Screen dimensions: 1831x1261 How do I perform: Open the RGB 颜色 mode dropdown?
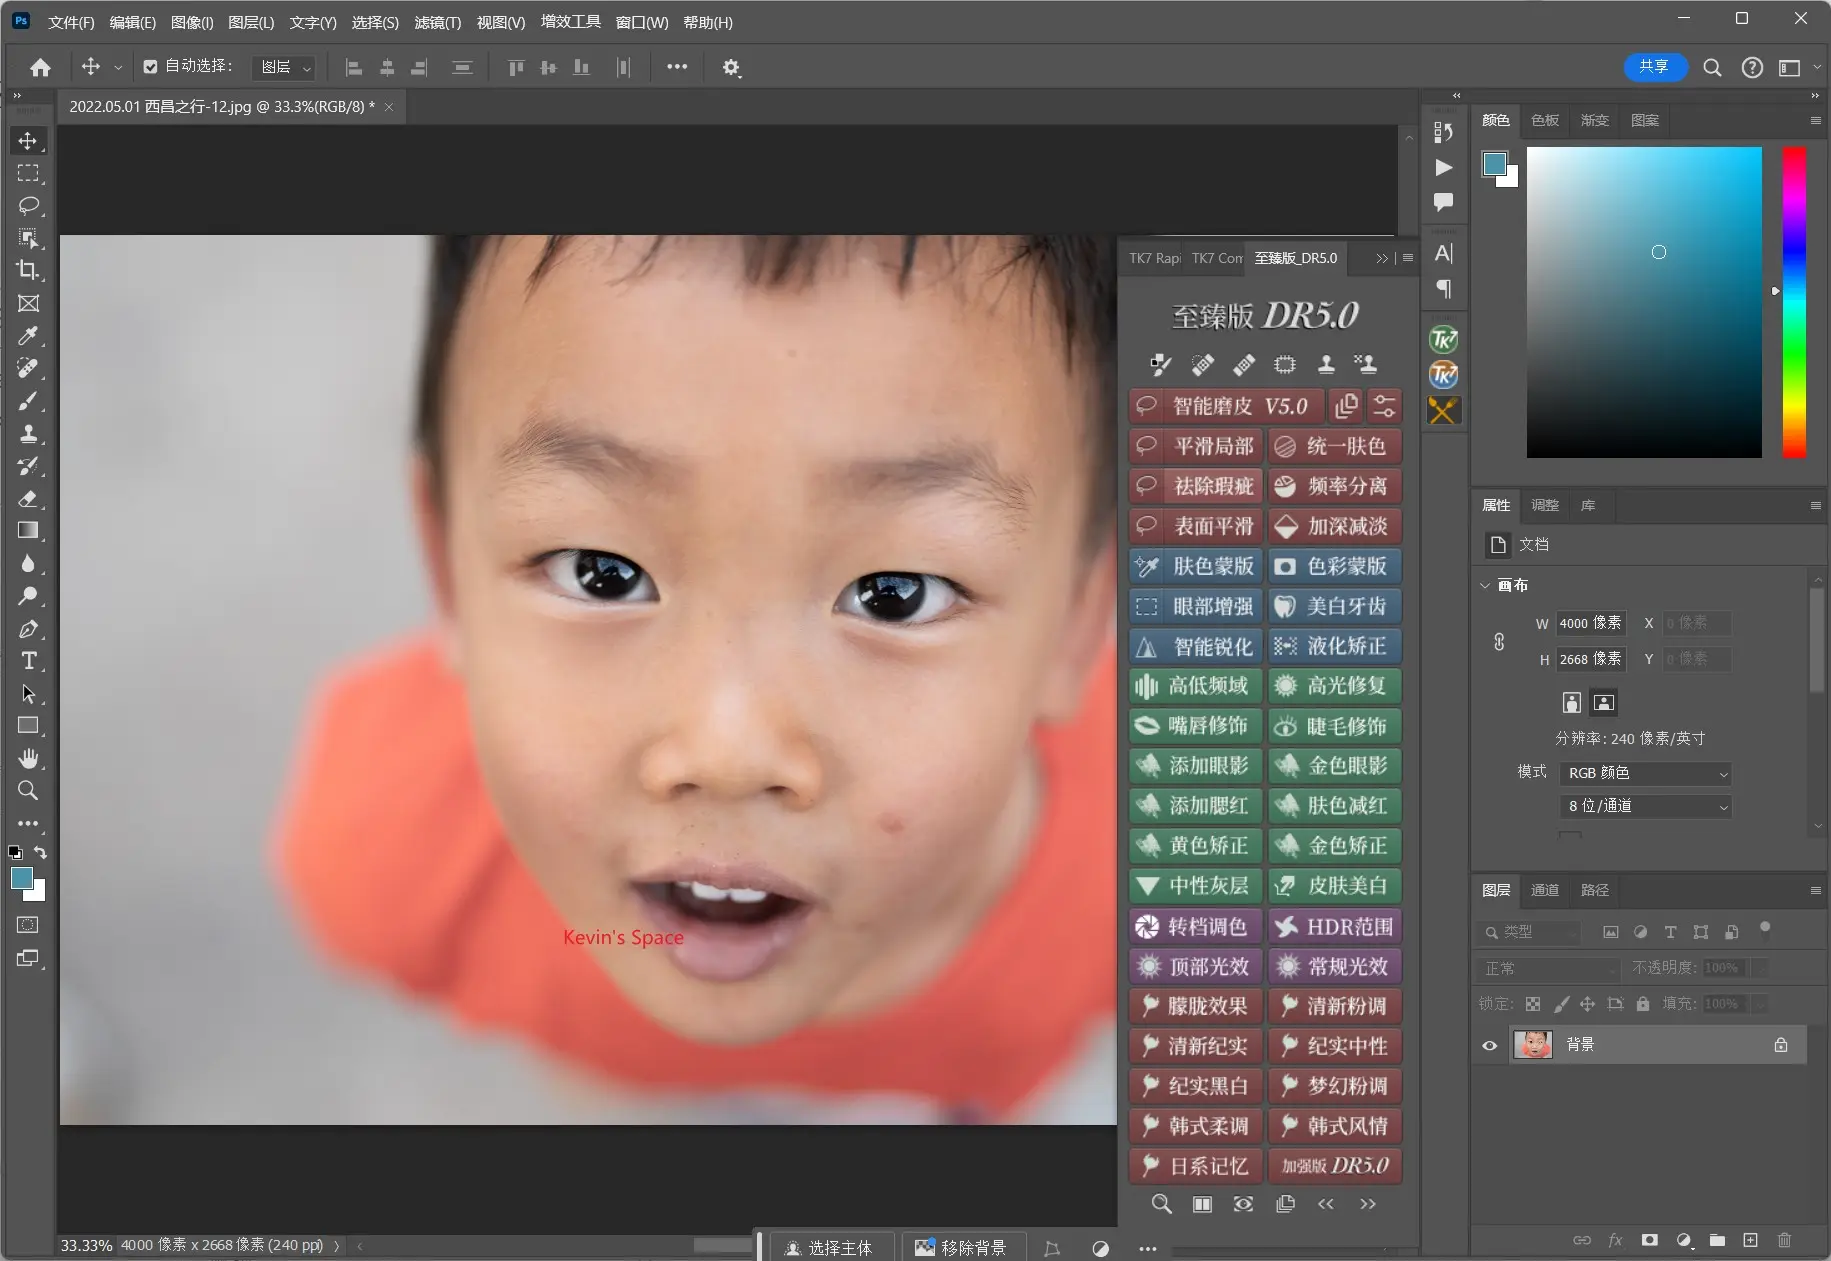point(1645,772)
